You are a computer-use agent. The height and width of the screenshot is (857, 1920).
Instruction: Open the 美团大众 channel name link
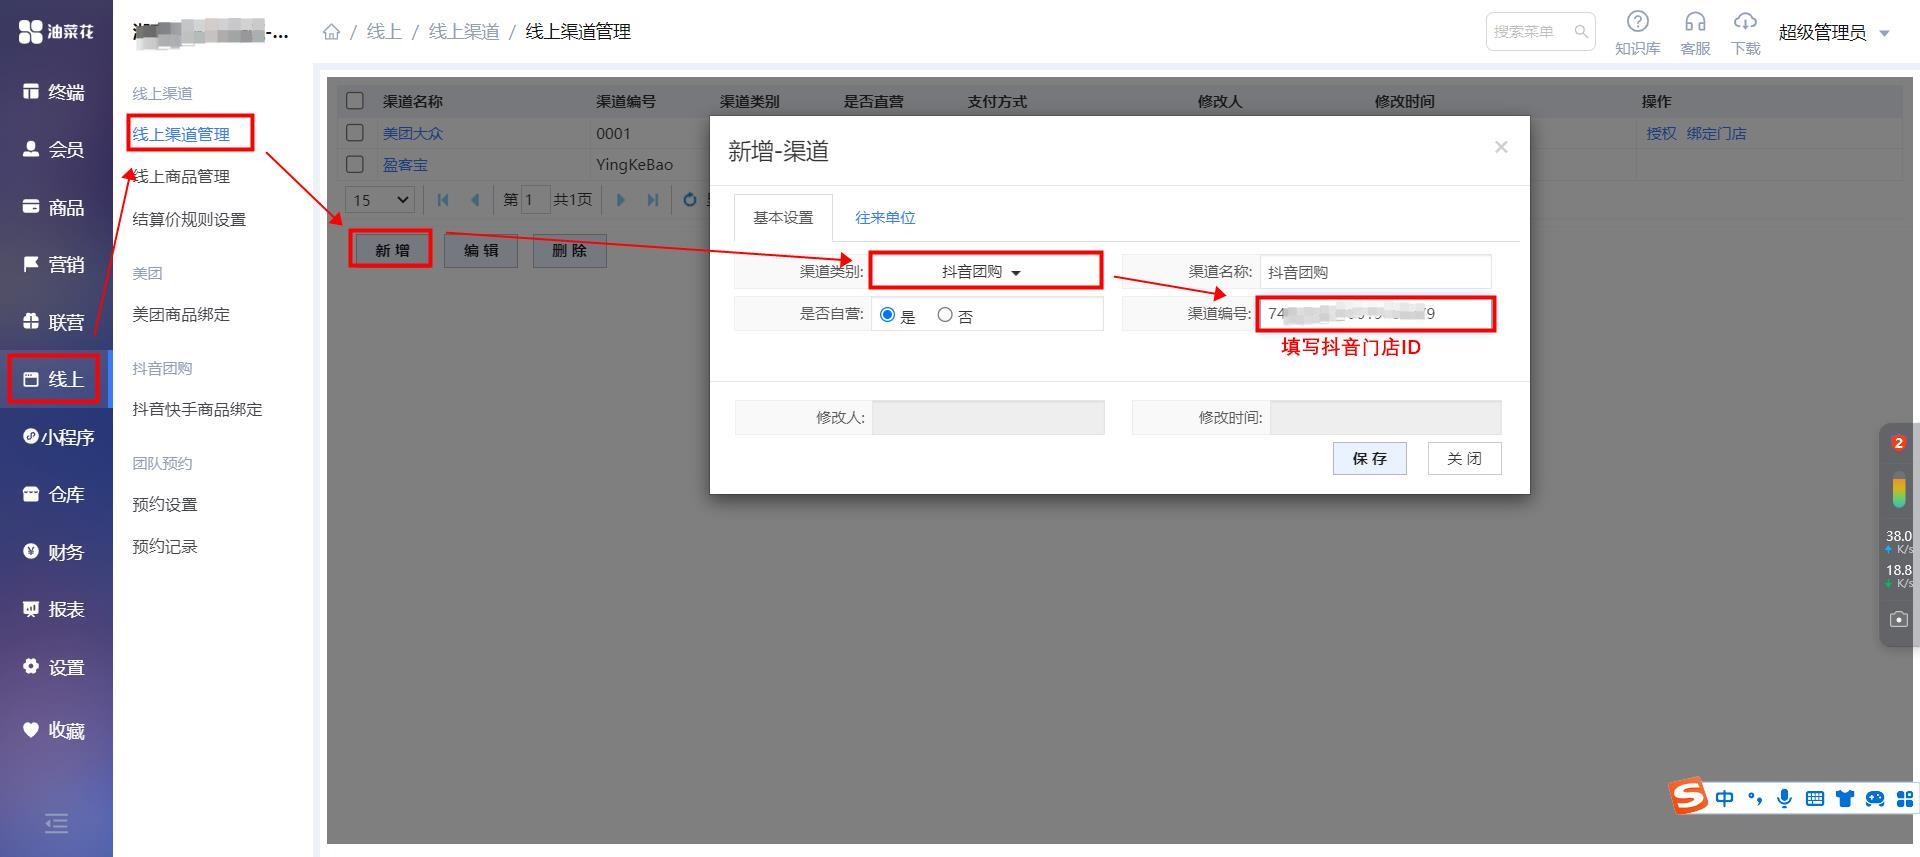pos(413,133)
